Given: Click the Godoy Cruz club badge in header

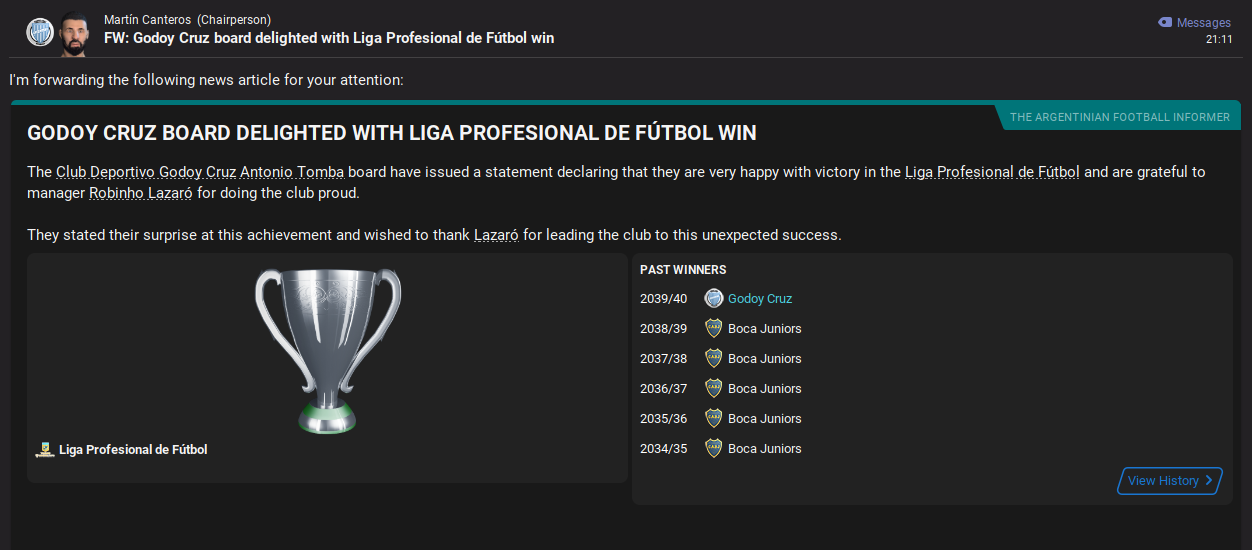Looking at the screenshot, I should point(40,31).
